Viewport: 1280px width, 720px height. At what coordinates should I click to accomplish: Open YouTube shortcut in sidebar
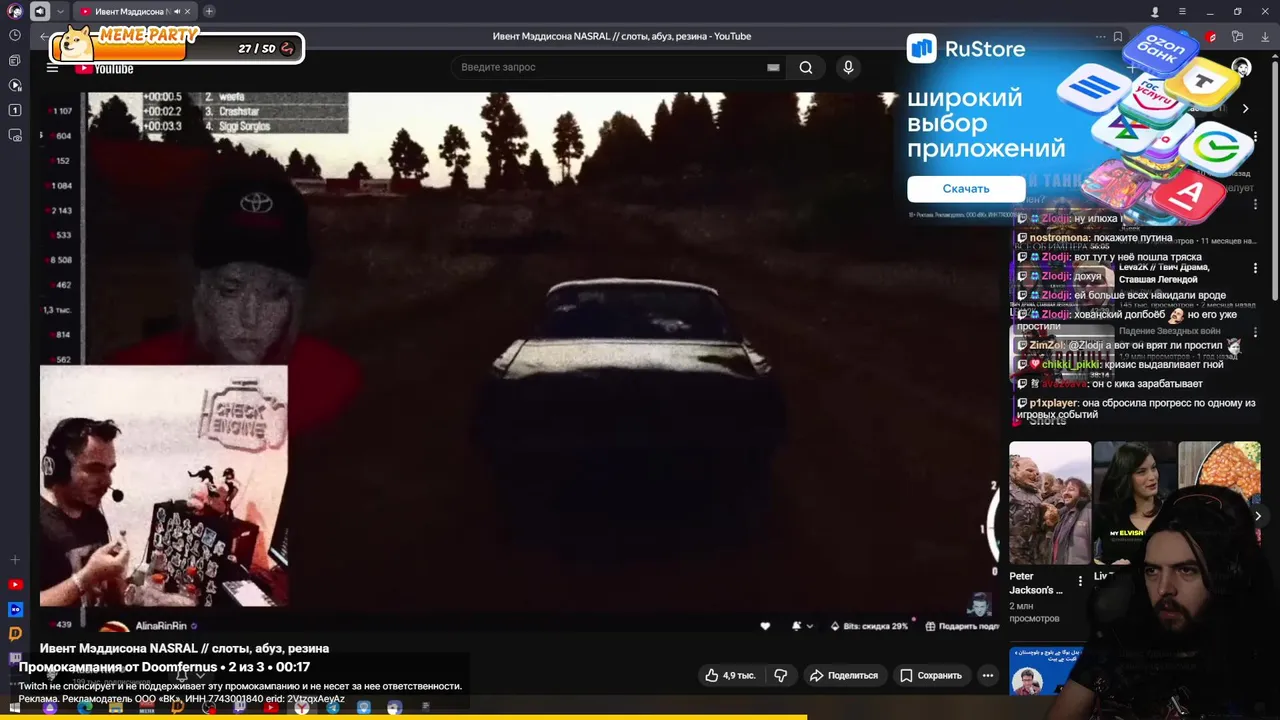[15, 584]
